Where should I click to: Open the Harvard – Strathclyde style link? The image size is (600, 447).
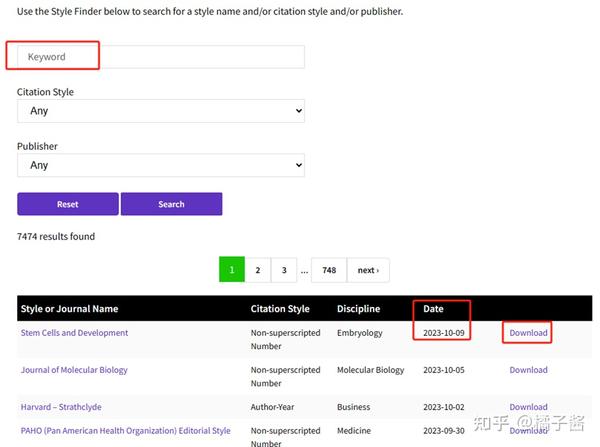pyautogui.click(x=61, y=407)
